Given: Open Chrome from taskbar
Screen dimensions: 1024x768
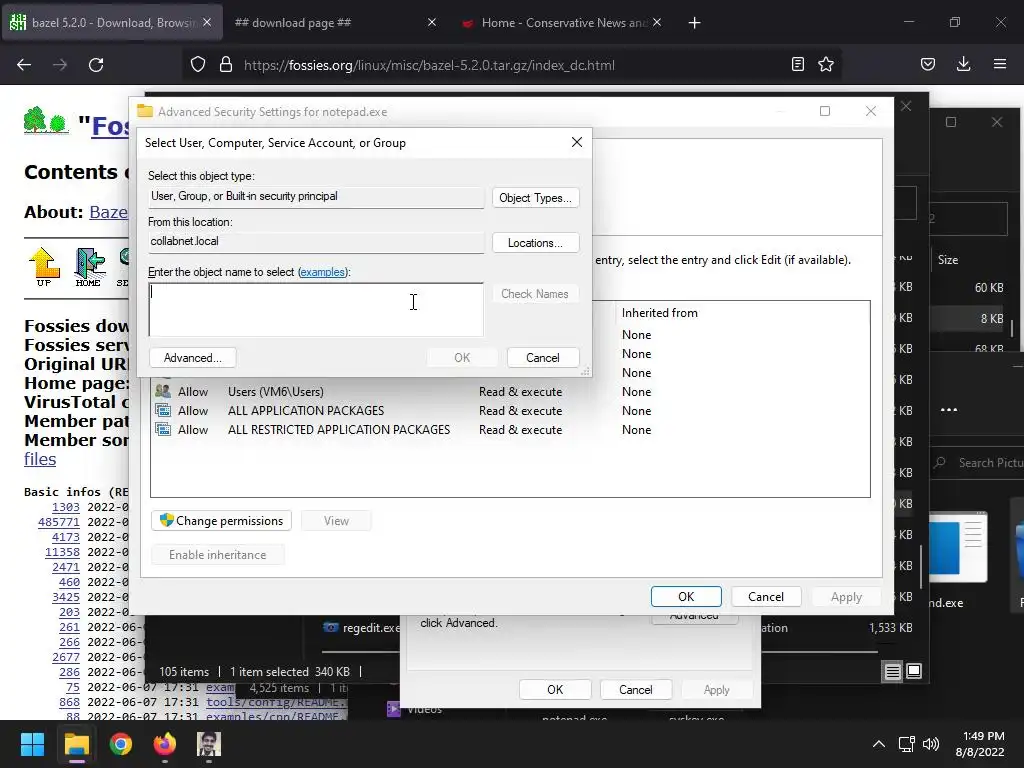Looking at the screenshot, I should [121, 744].
